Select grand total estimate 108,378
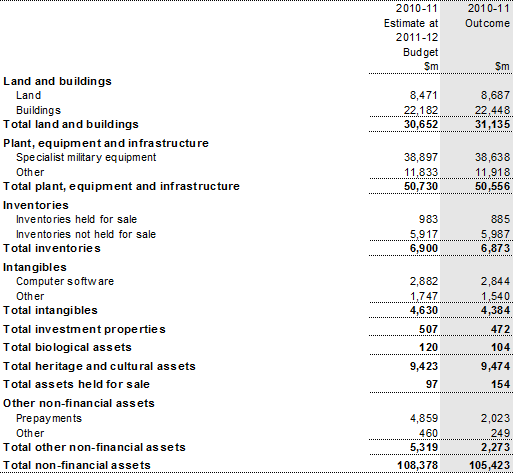The width and height of the screenshot is (513, 473). pyautogui.click(x=418, y=465)
